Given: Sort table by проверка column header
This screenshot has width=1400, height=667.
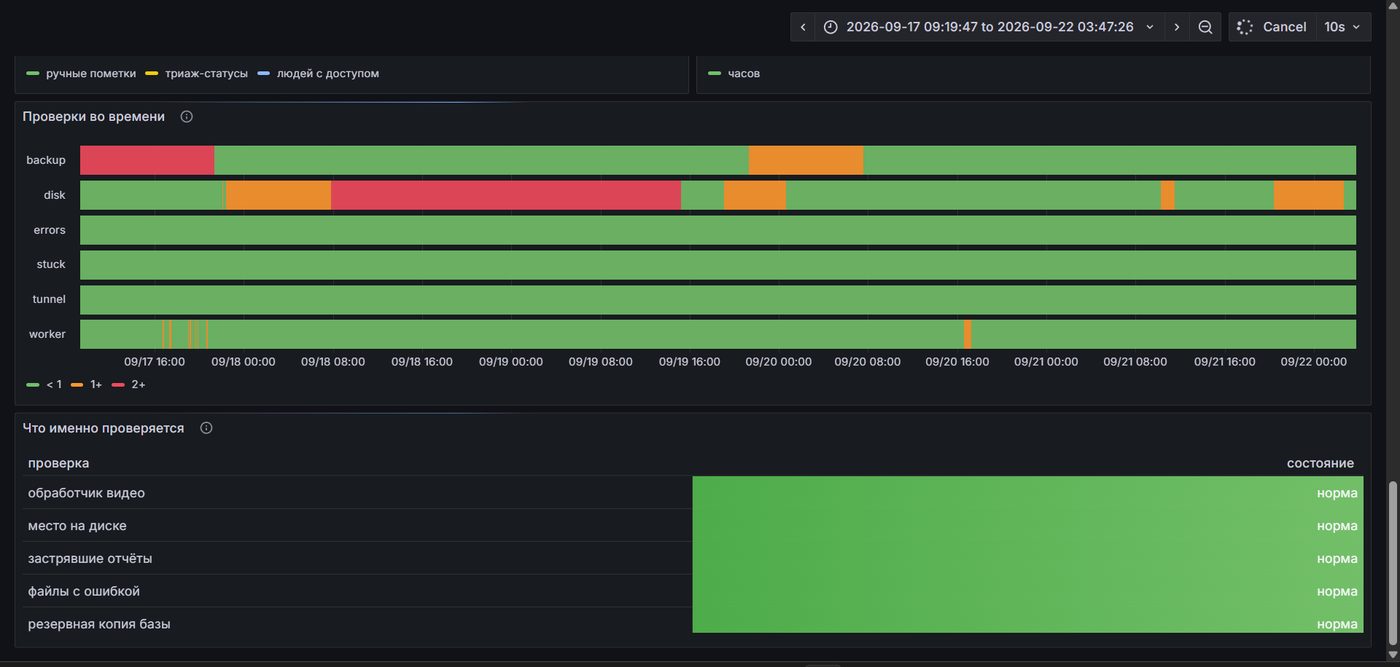Looking at the screenshot, I should [x=58, y=463].
